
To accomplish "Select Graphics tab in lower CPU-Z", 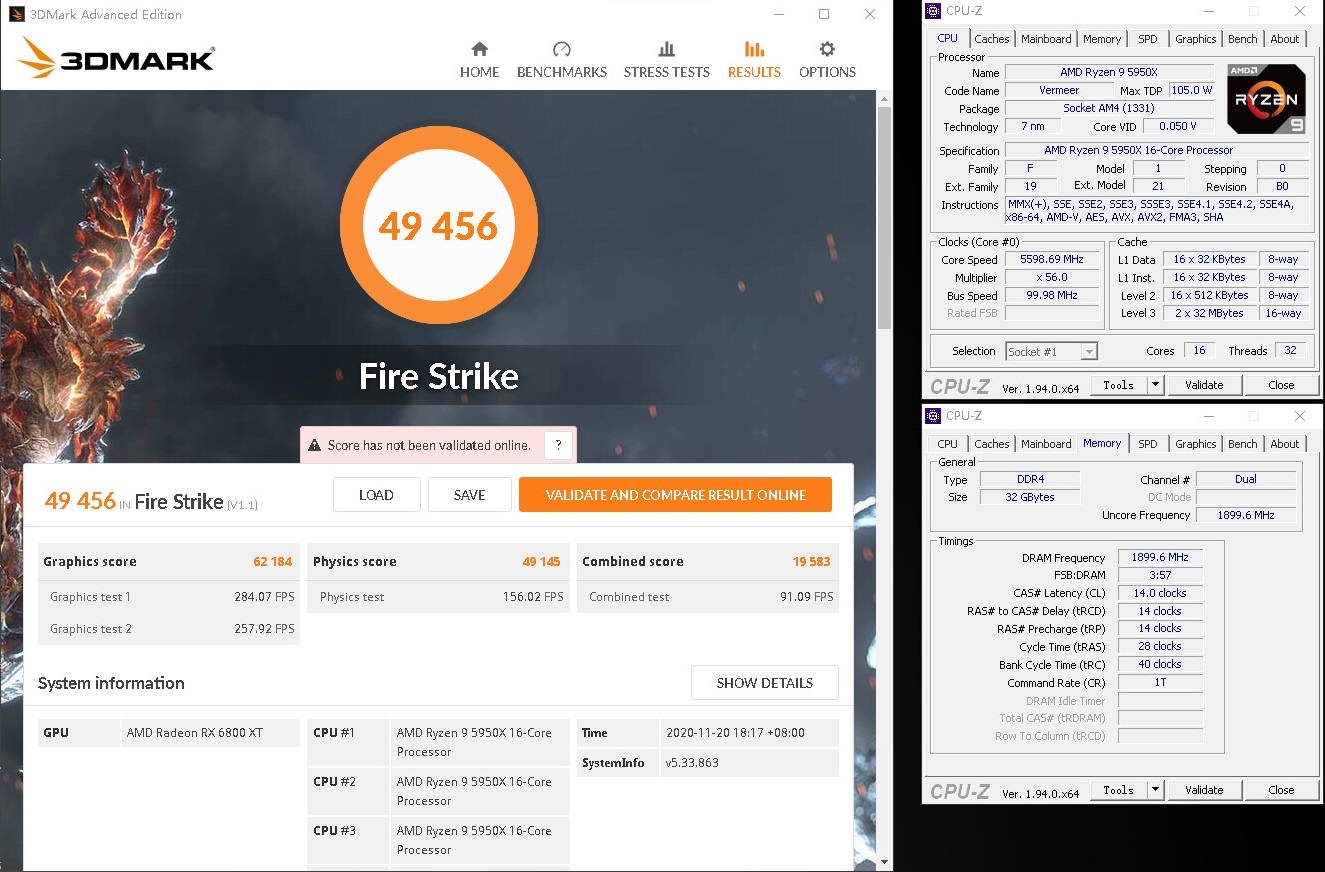I will 1195,444.
